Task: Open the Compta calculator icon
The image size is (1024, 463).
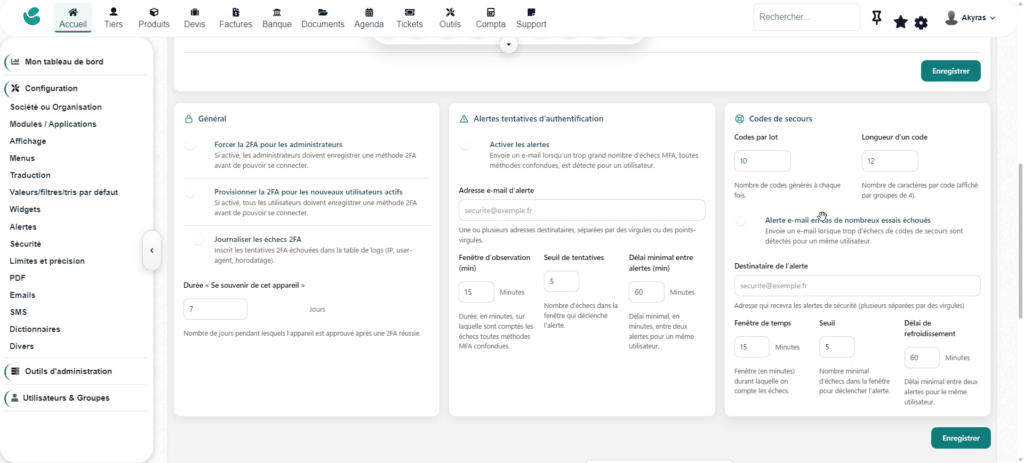Action: point(490,12)
